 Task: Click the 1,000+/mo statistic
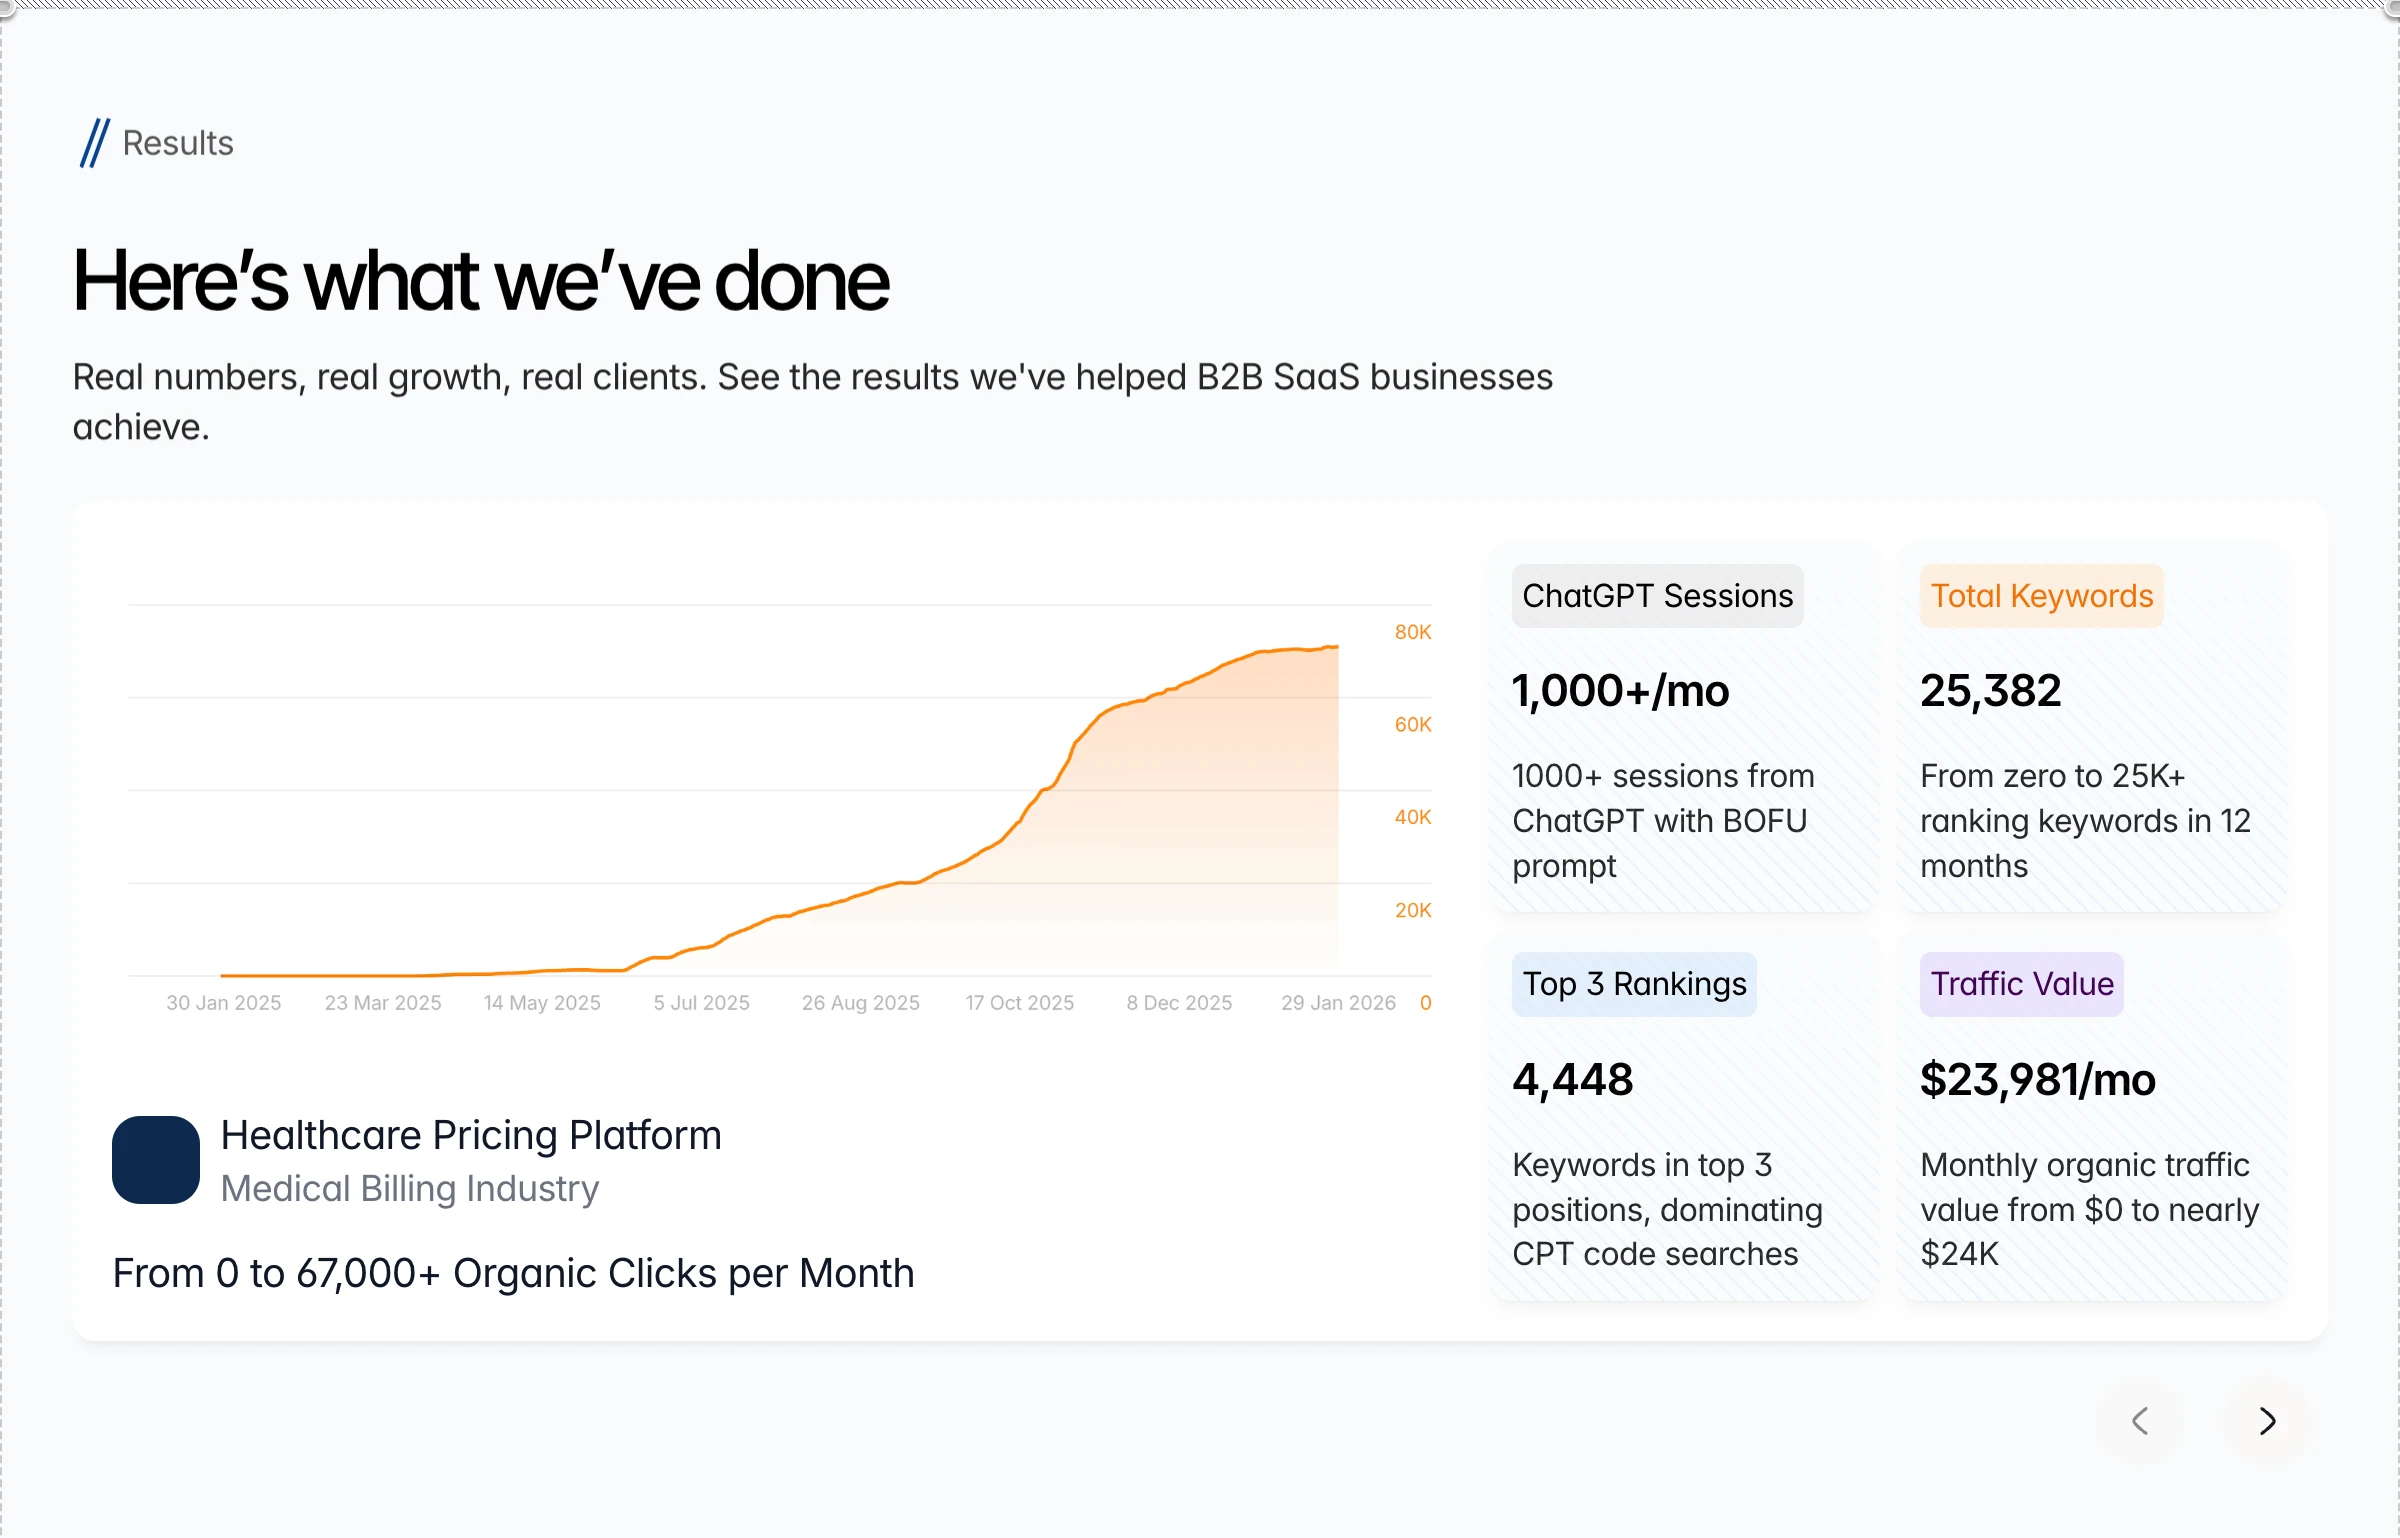click(x=1620, y=691)
